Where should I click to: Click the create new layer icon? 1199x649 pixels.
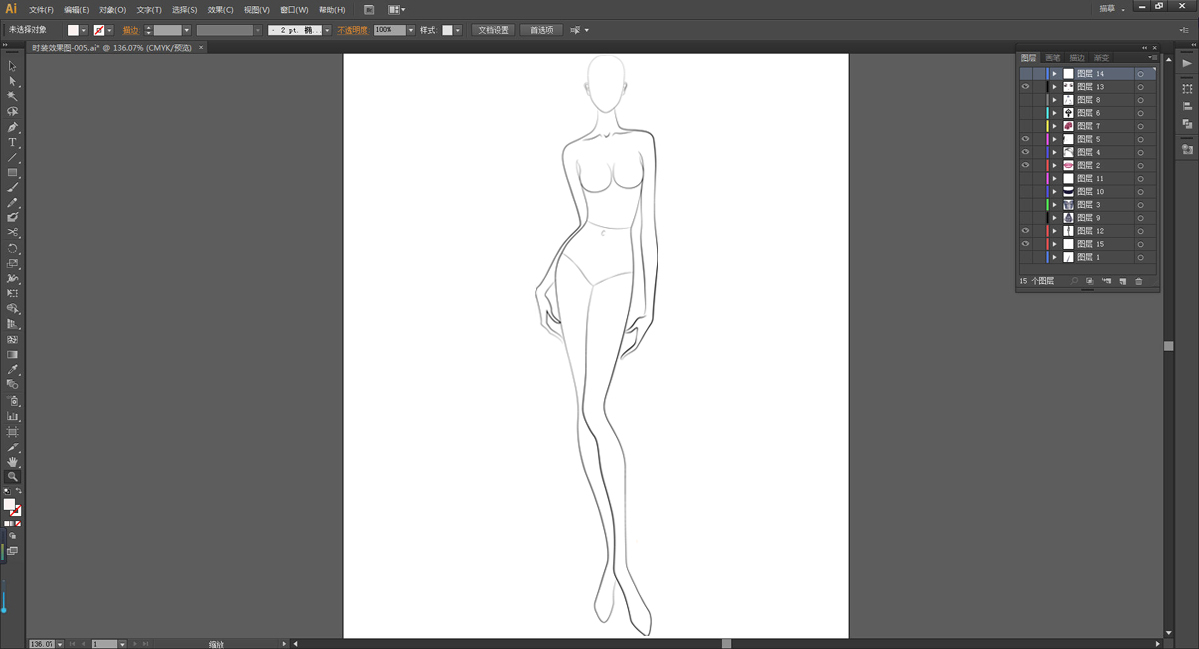pyautogui.click(x=1123, y=281)
